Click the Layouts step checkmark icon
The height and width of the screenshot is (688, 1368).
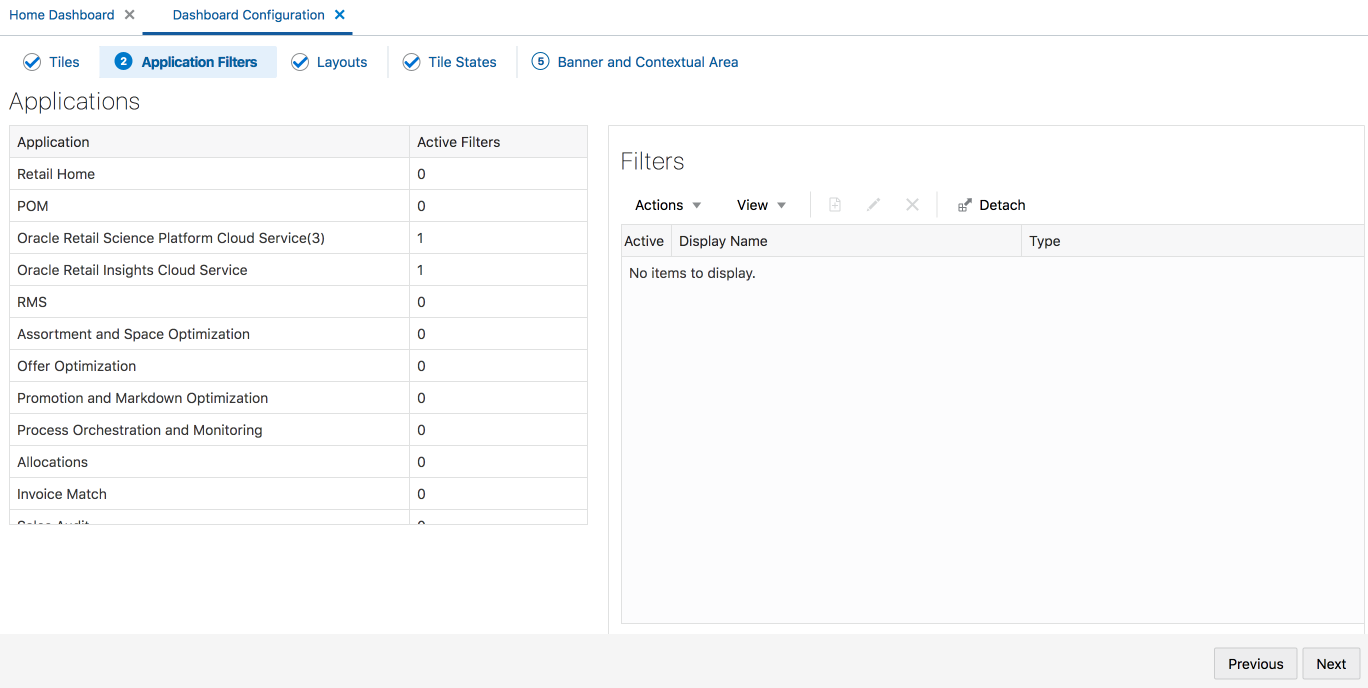click(x=299, y=62)
